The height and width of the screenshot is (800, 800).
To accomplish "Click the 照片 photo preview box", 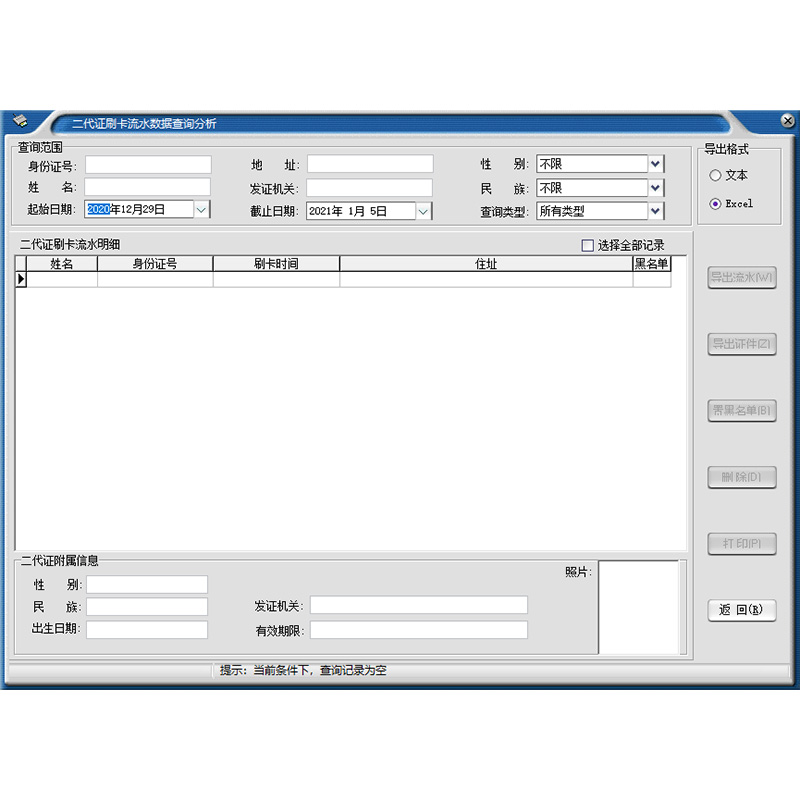I will [x=638, y=607].
